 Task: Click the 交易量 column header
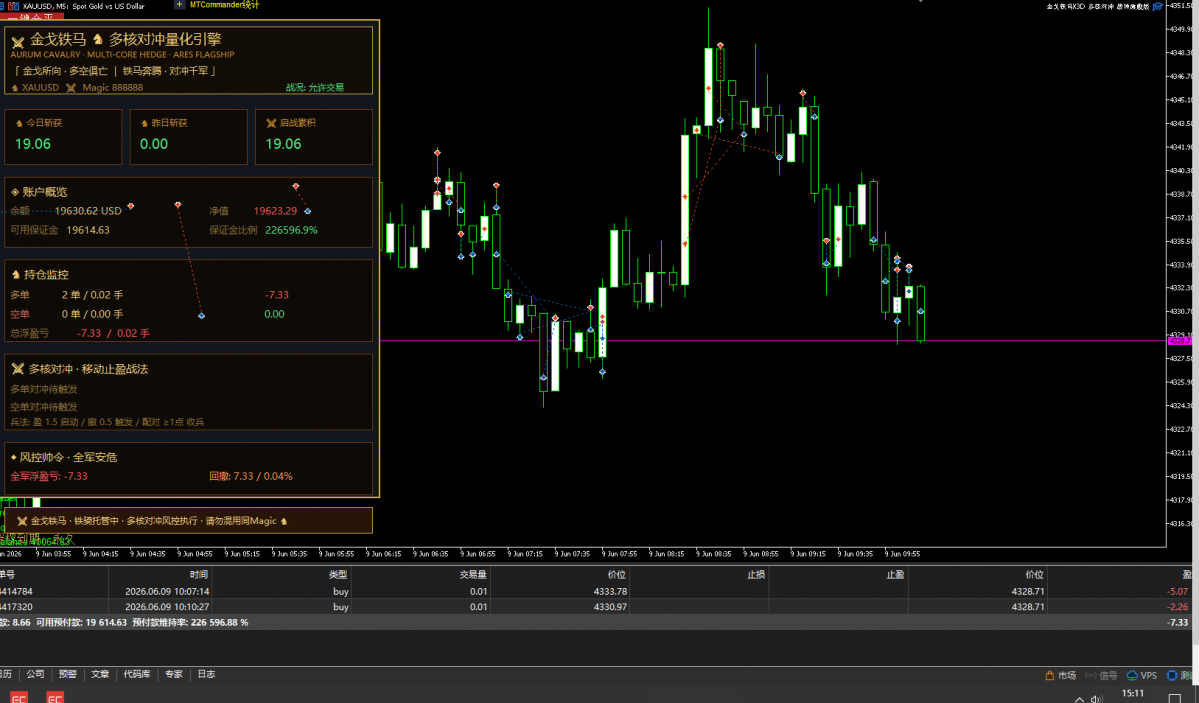pyautogui.click(x=473, y=574)
